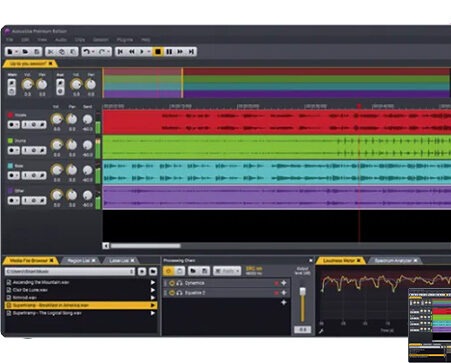
Task: Click the horizontal scrollbar left arrow
Action: click(106, 246)
